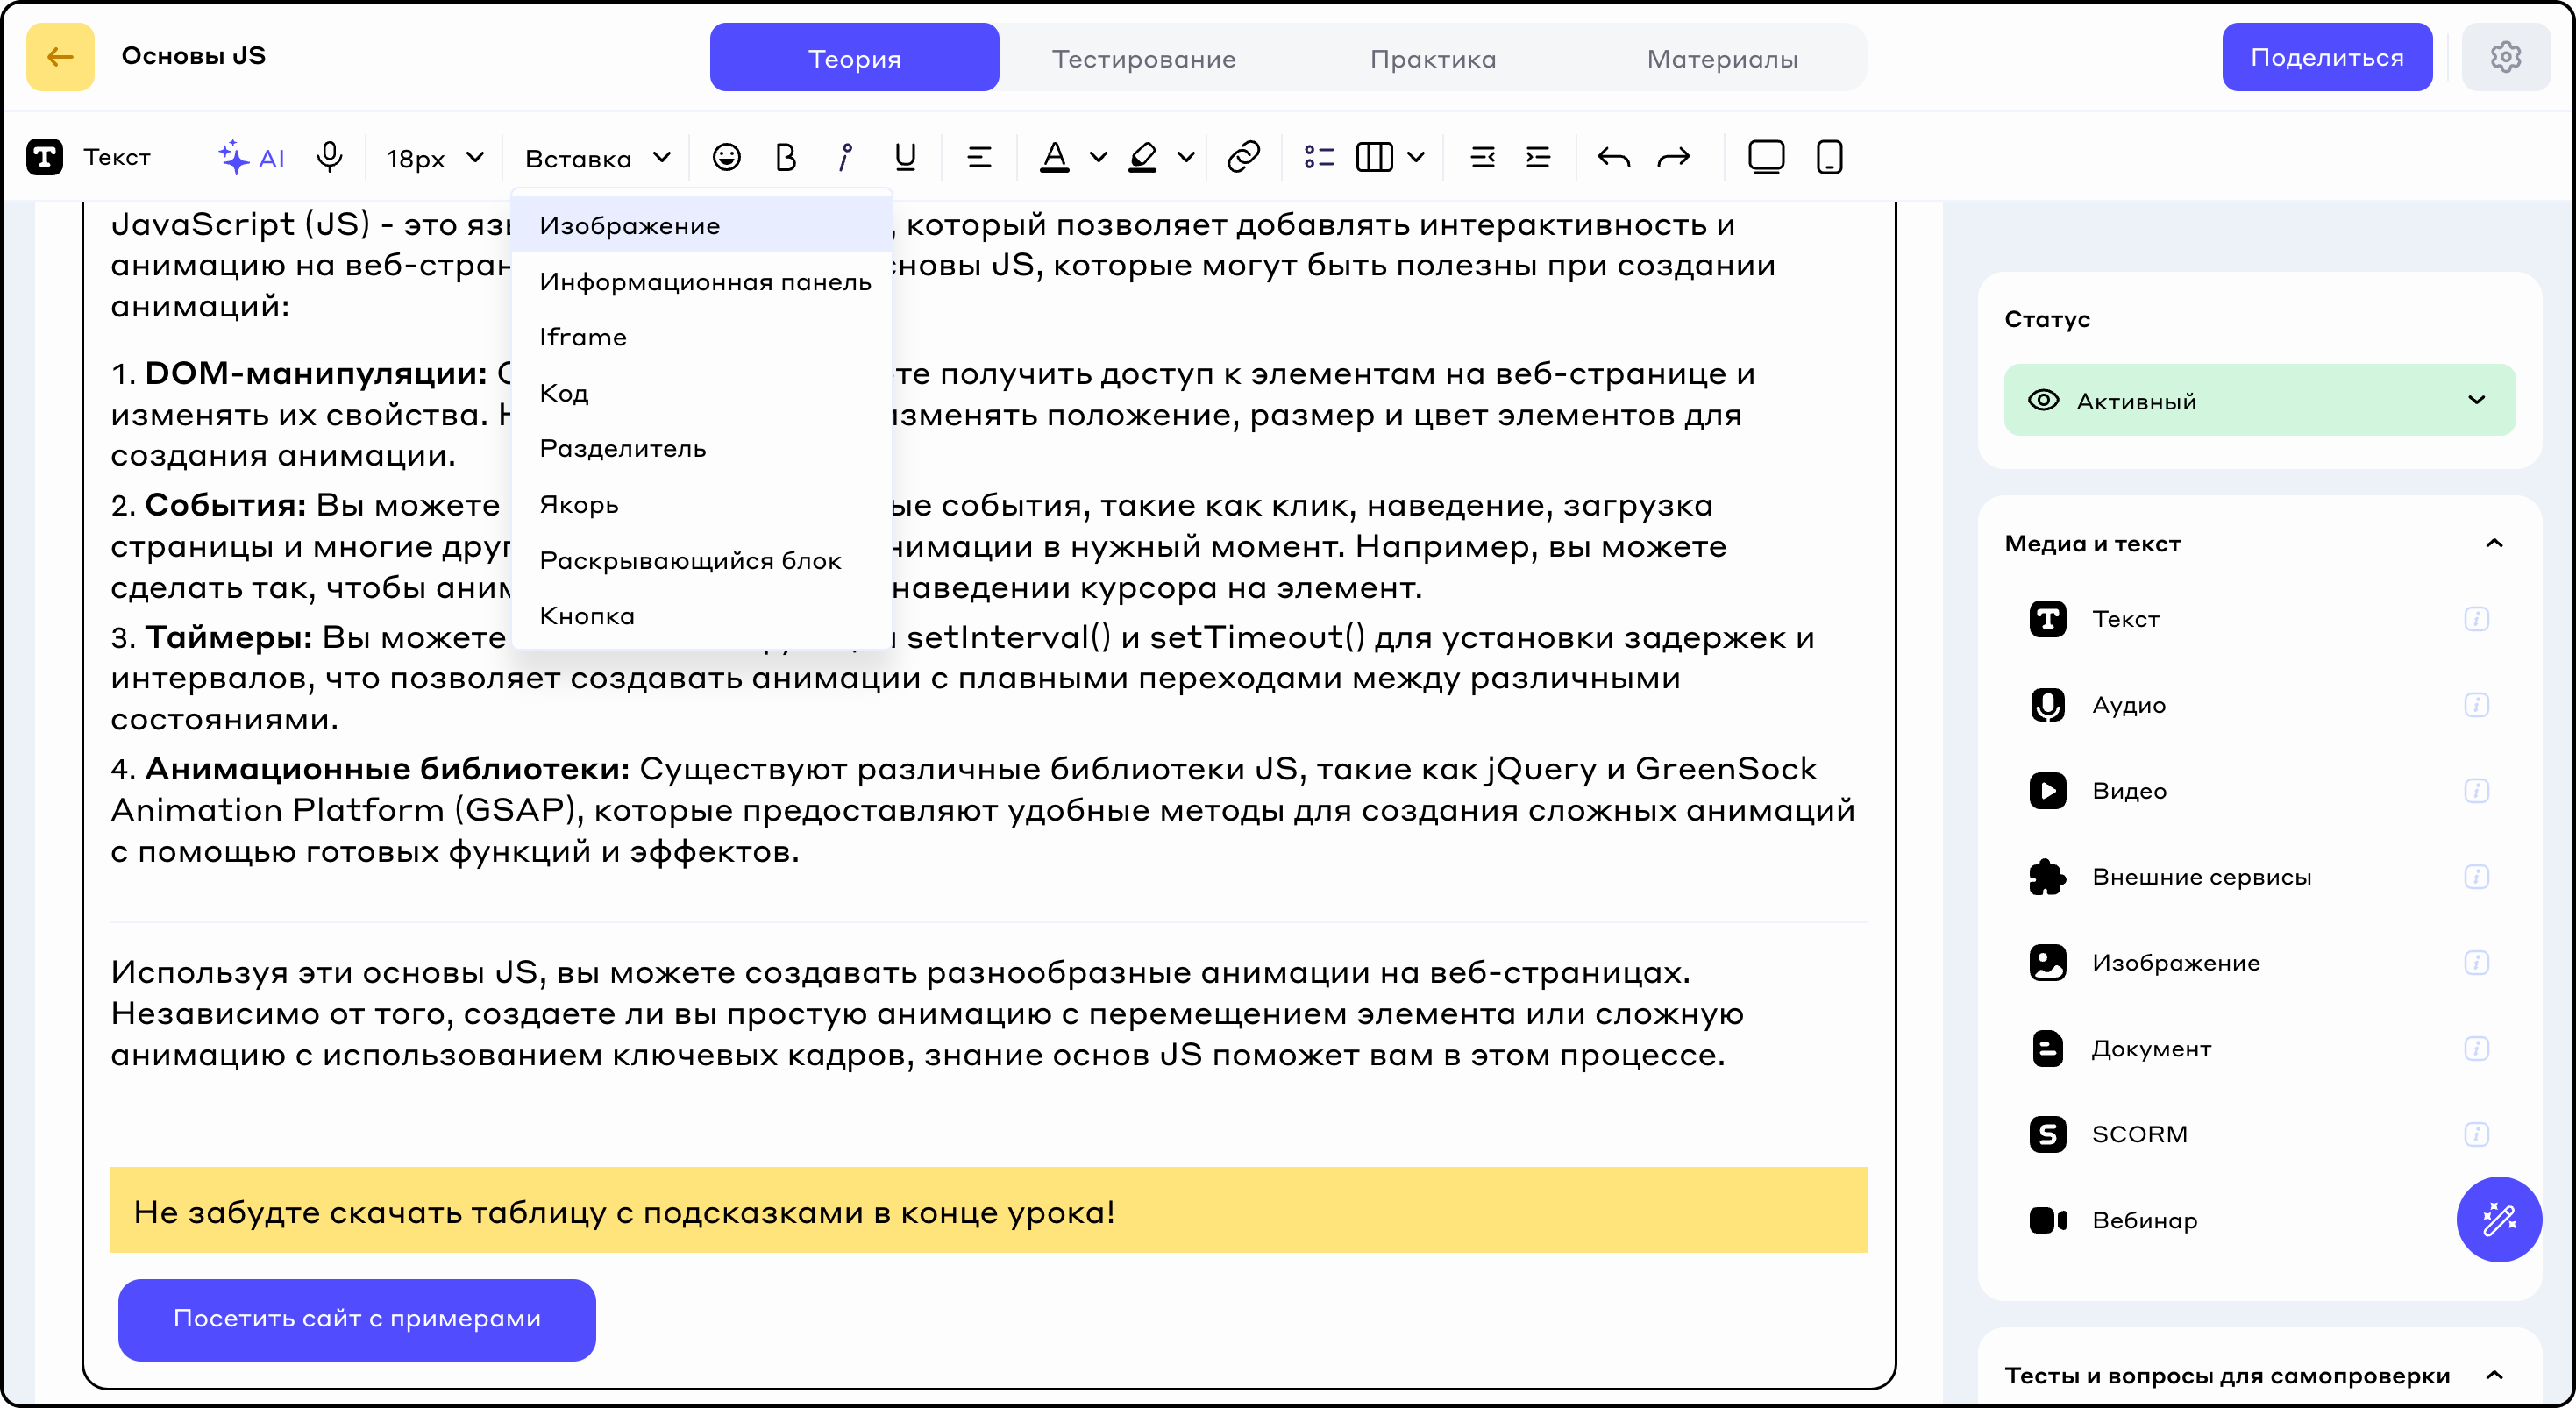Screen dimensions: 2576x1408
Task: Click the microphone voice input icon
Action: tap(329, 157)
